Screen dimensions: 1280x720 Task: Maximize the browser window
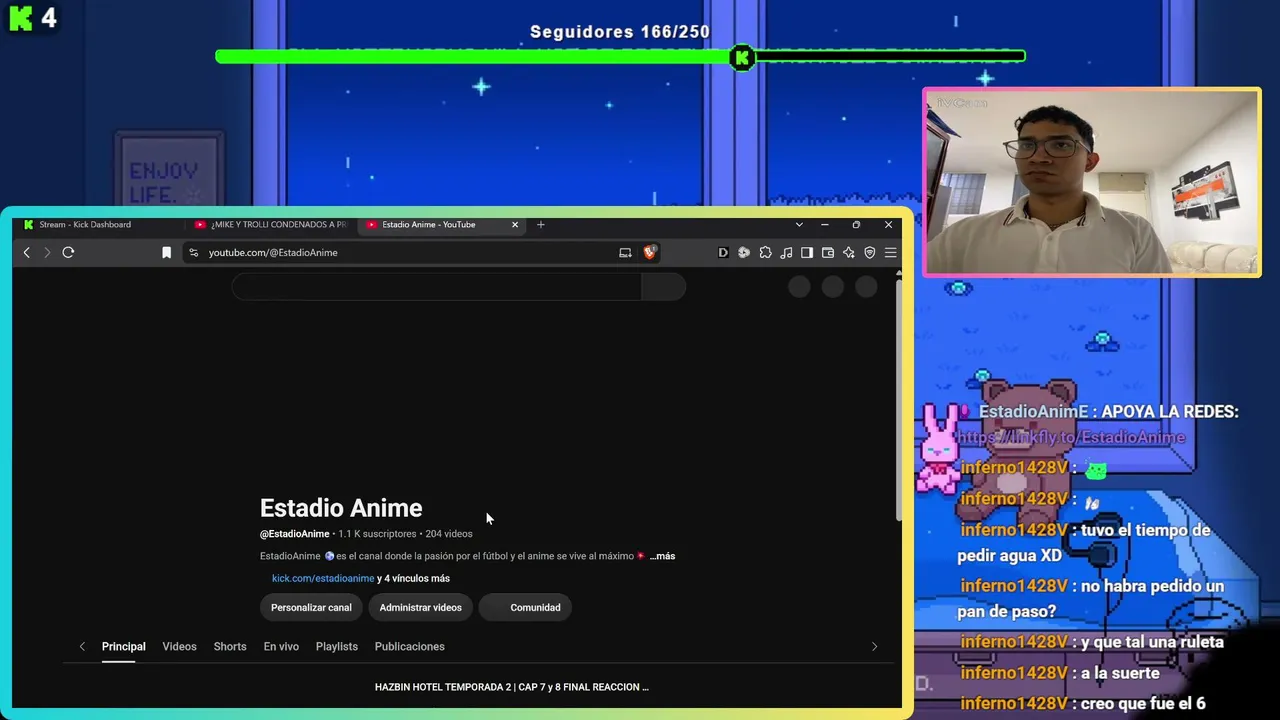click(856, 225)
